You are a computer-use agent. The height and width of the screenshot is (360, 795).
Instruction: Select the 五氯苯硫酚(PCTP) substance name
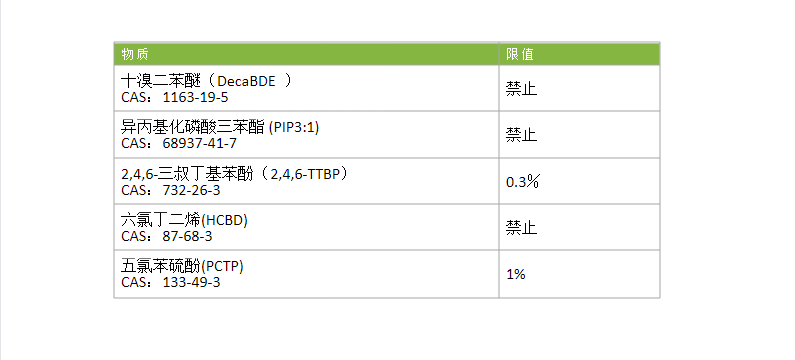pyautogui.click(x=183, y=266)
